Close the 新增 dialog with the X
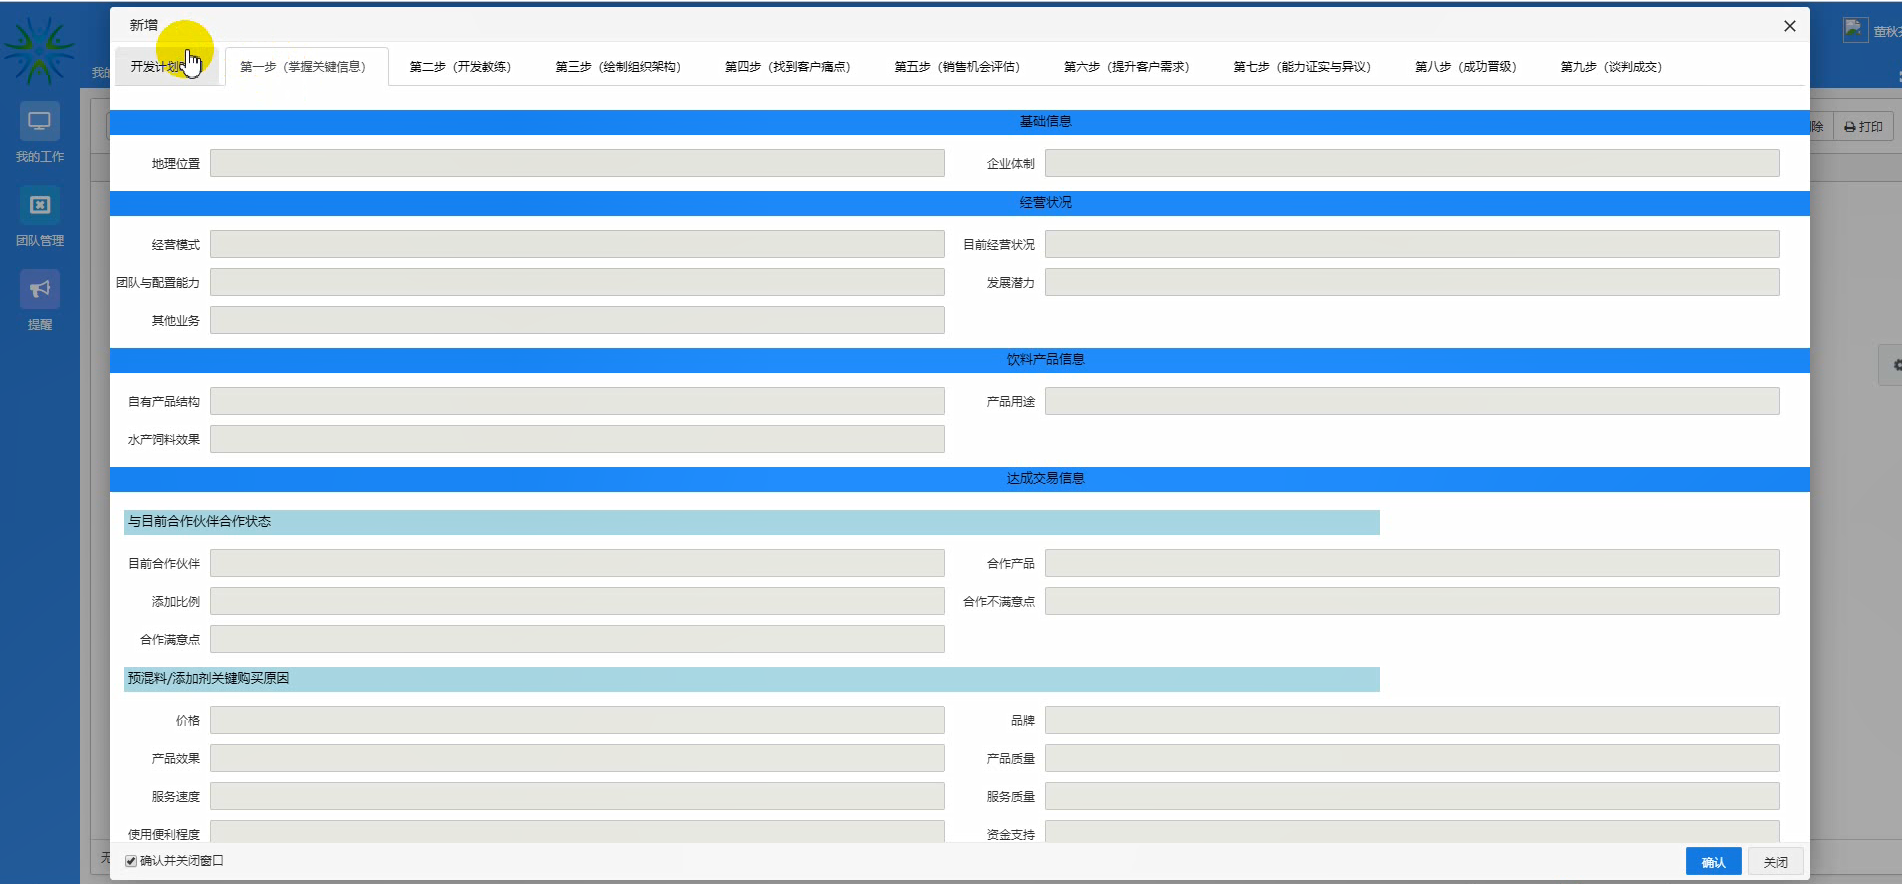Image resolution: width=1902 pixels, height=884 pixels. (x=1789, y=26)
